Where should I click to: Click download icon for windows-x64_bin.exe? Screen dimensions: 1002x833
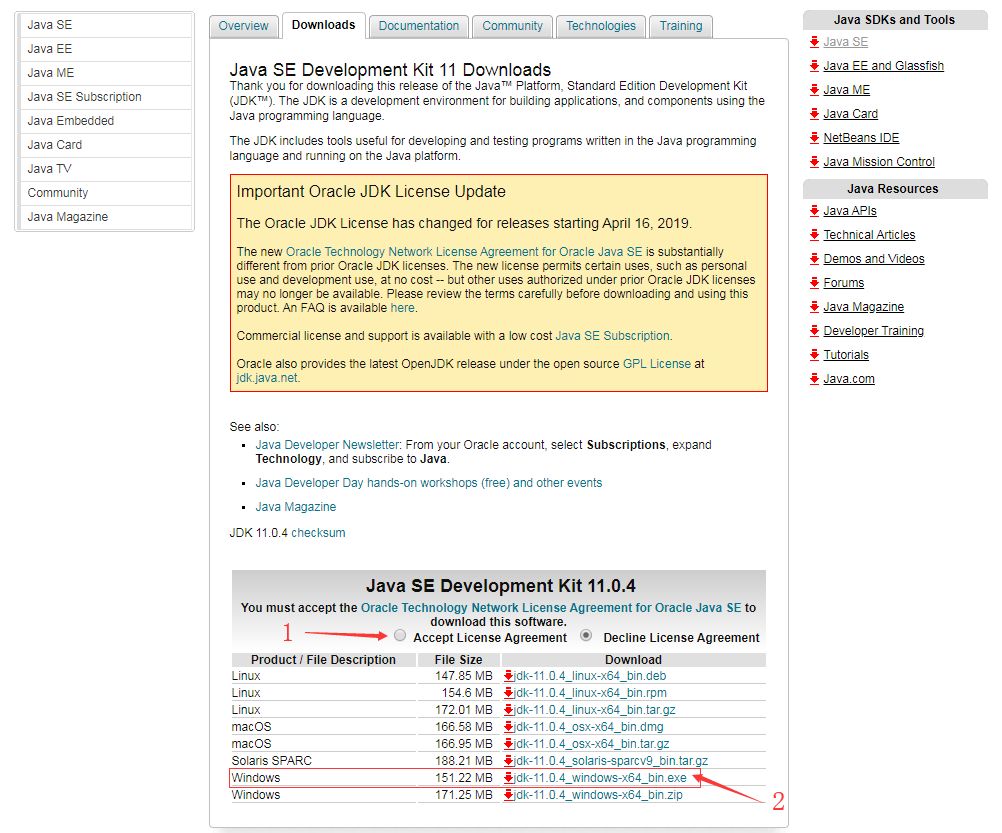(509, 778)
